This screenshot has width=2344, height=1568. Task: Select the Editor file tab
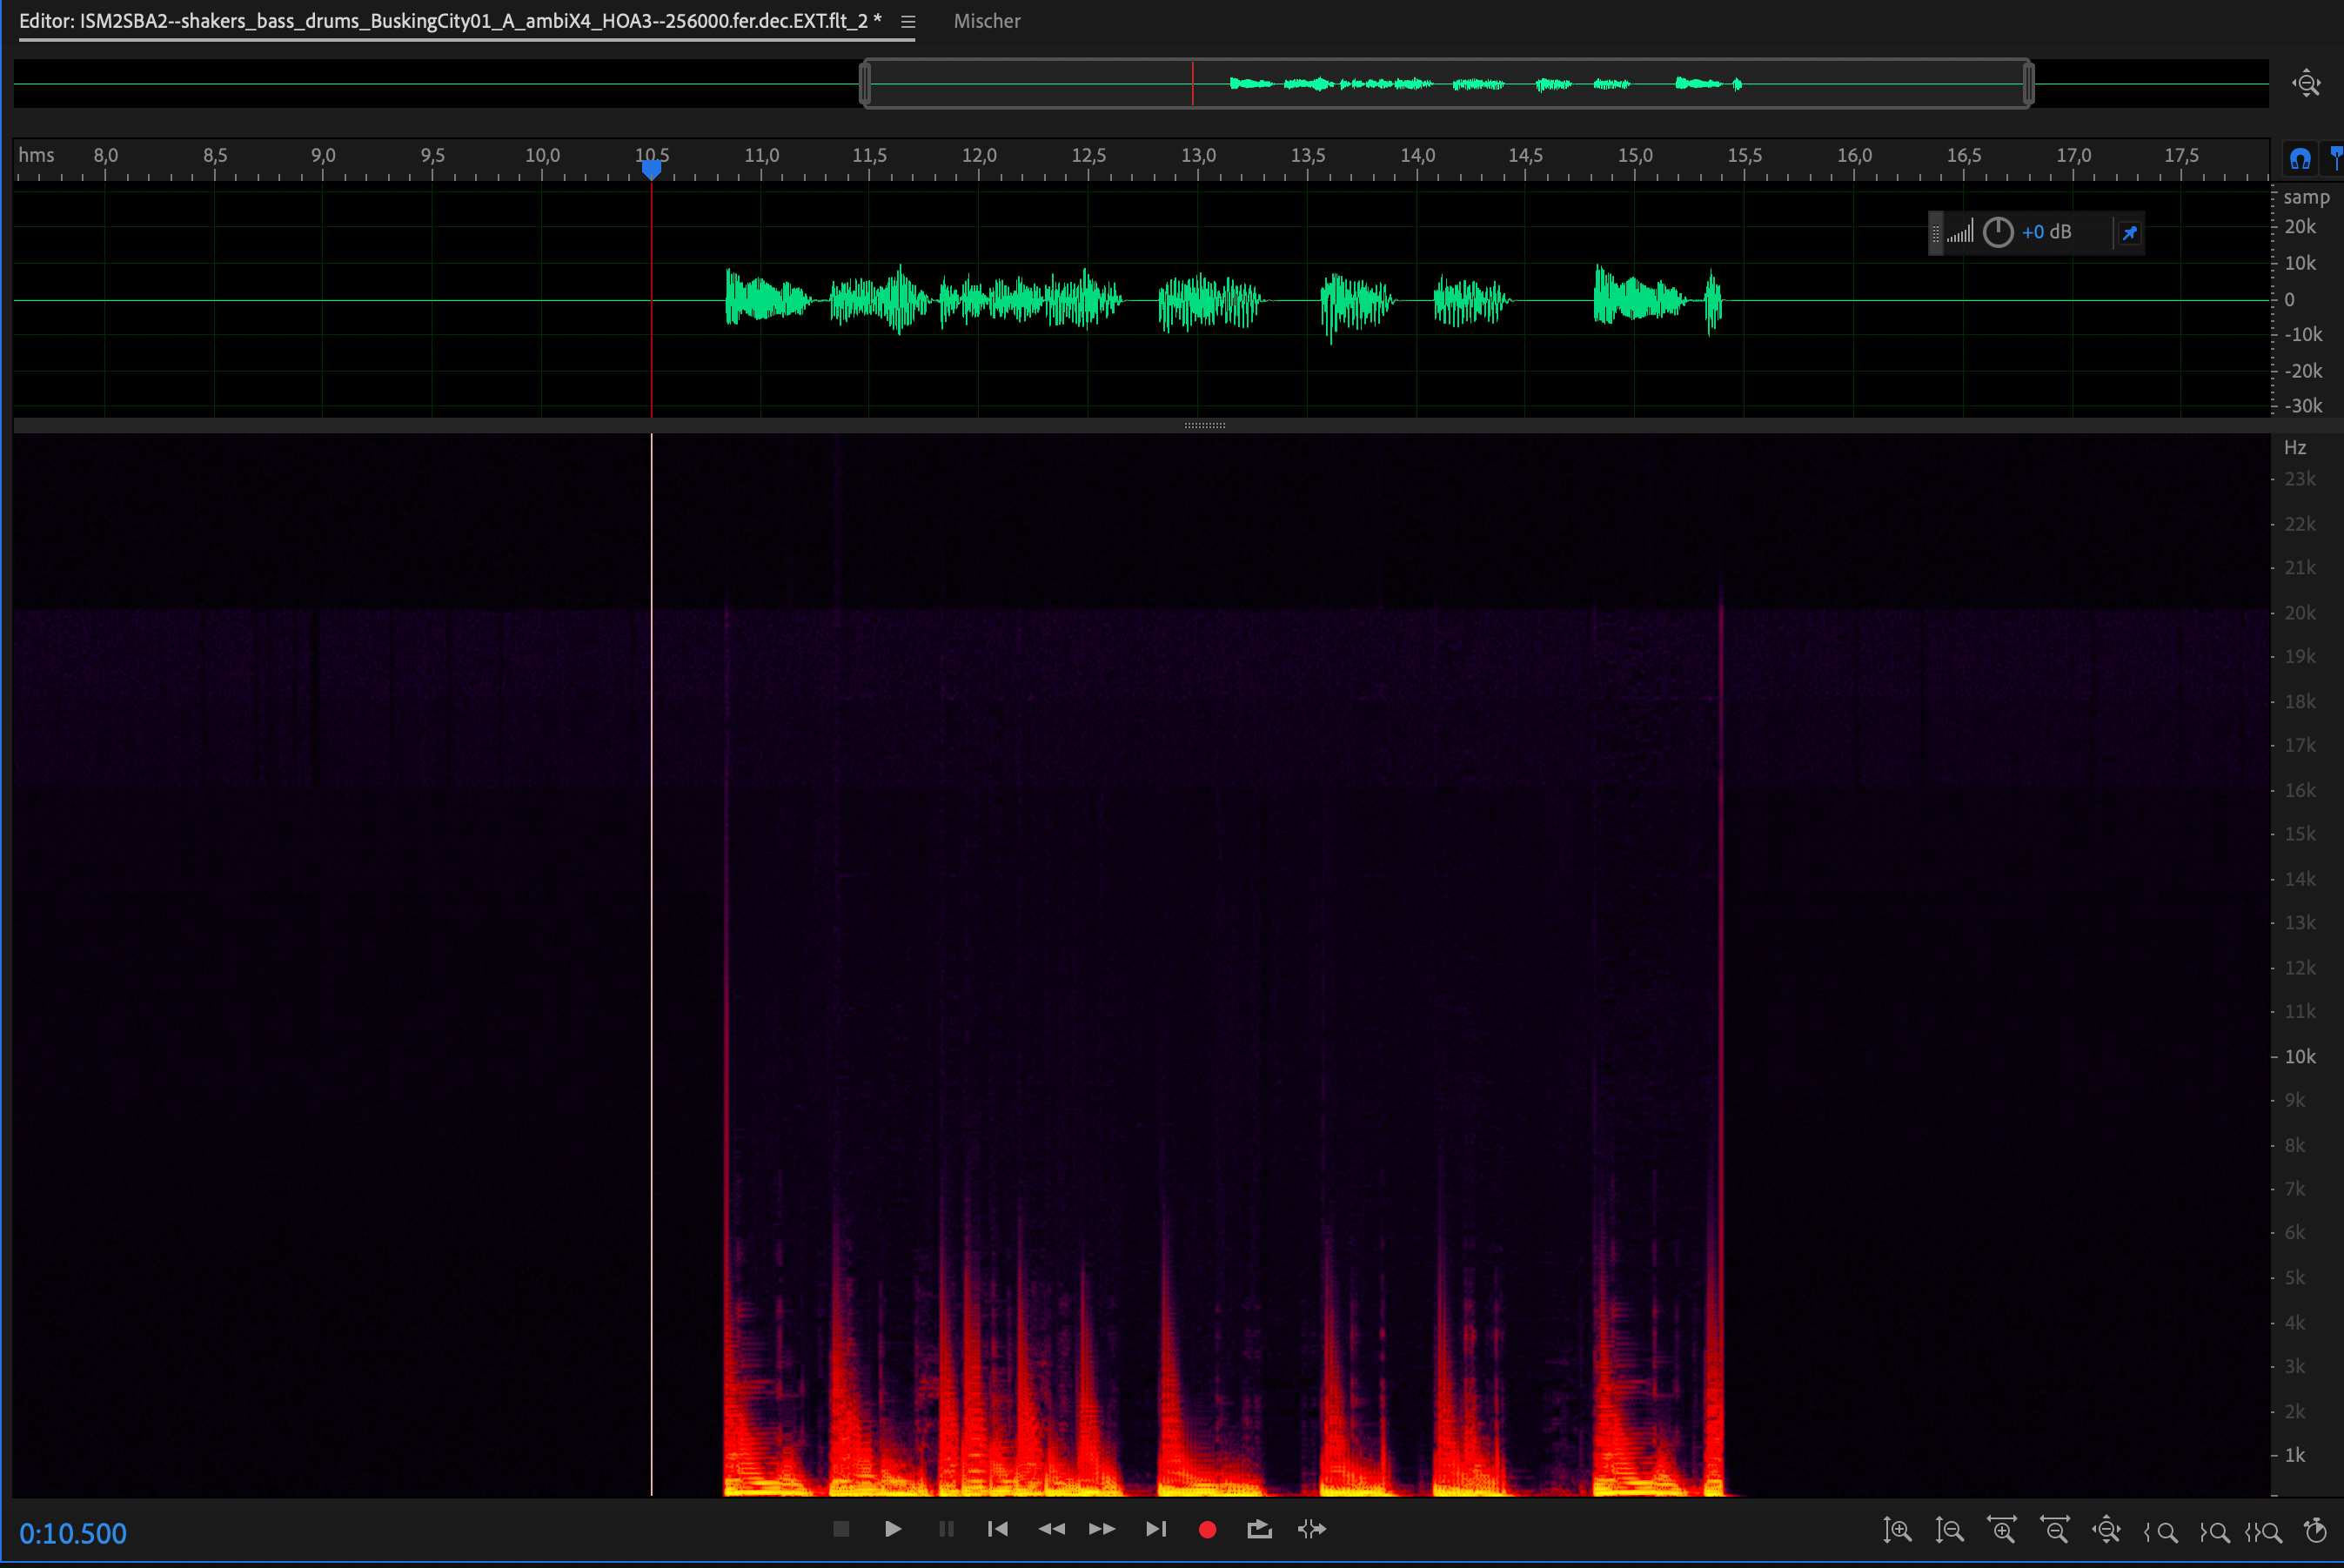pyautogui.click(x=450, y=21)
